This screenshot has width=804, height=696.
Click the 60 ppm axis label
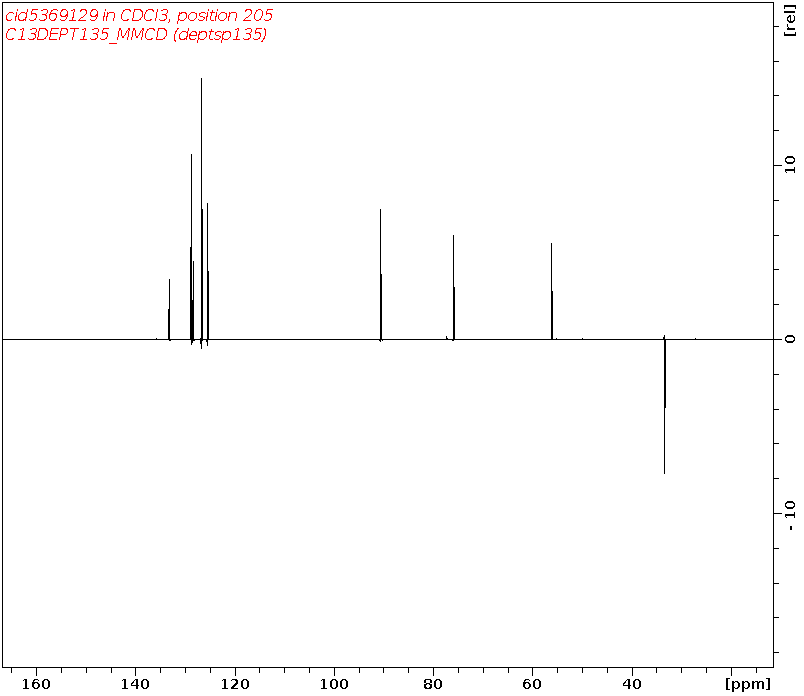point(533,684)
